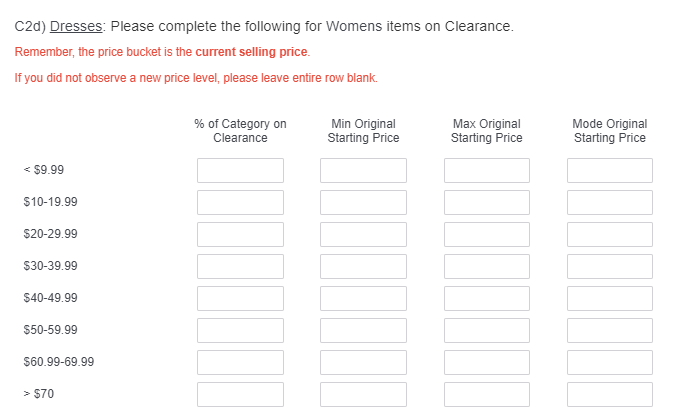694x417 pixels.
Task: Select Max Original Price field for > $70
Action: pyautogui.click(x=486, y=394)
